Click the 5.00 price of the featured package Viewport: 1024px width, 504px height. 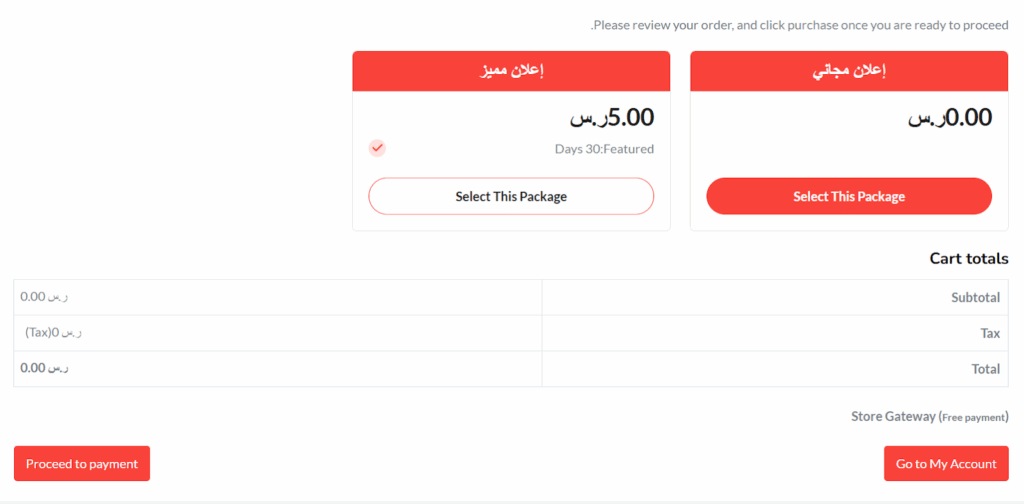612,118
